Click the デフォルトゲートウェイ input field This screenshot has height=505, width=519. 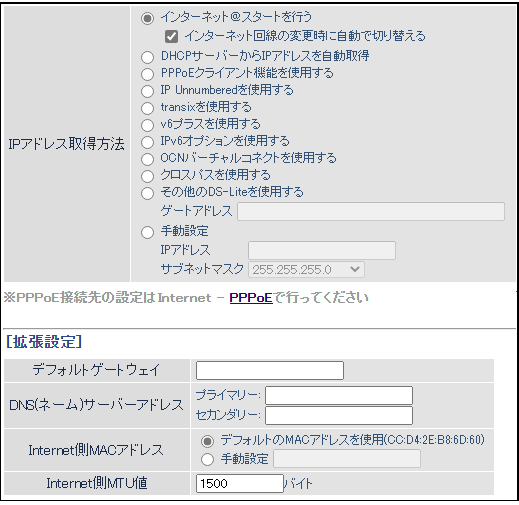(270, 370)
